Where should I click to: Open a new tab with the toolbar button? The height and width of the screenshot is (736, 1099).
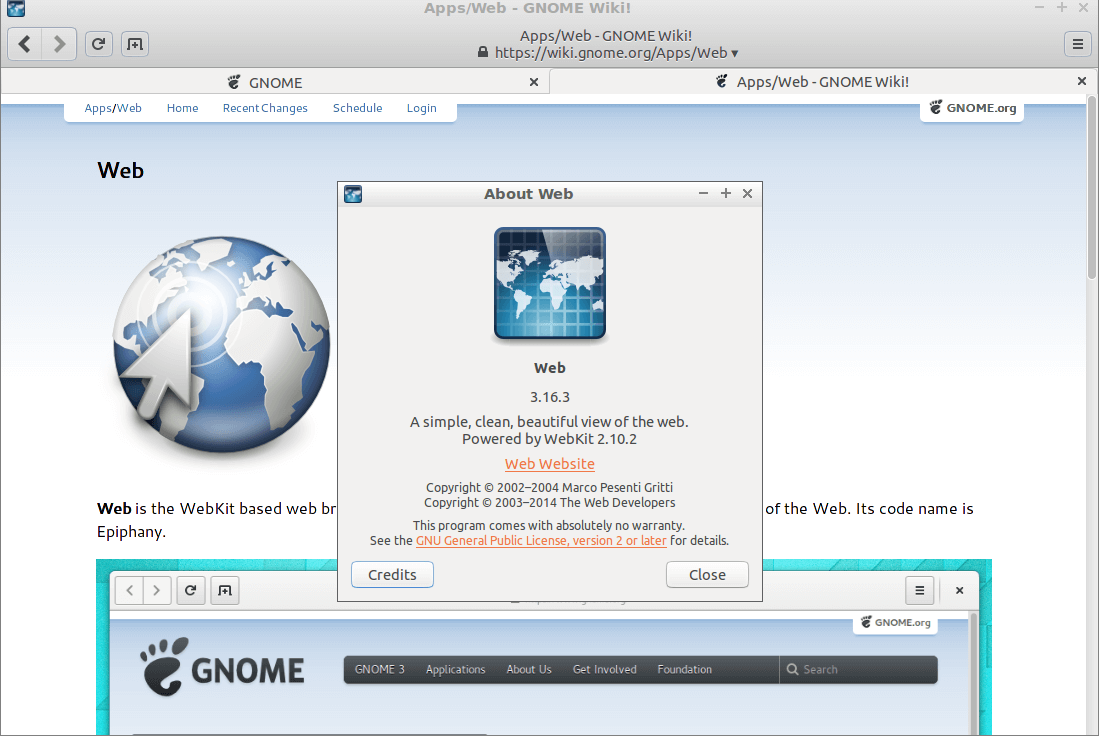coord(135,44)
